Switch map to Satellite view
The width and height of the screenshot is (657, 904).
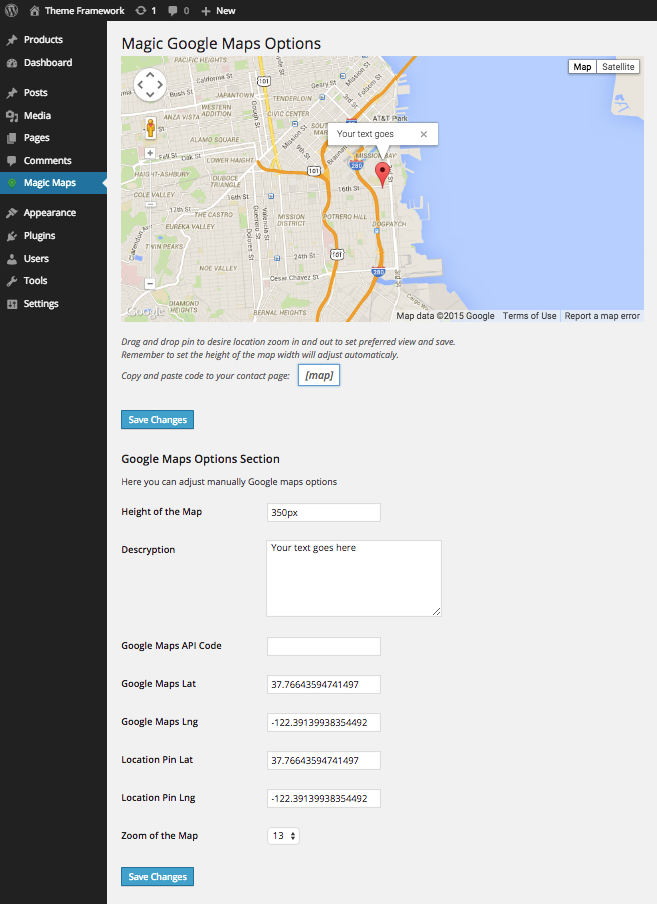pyautogui.click(x=618, y=67)
